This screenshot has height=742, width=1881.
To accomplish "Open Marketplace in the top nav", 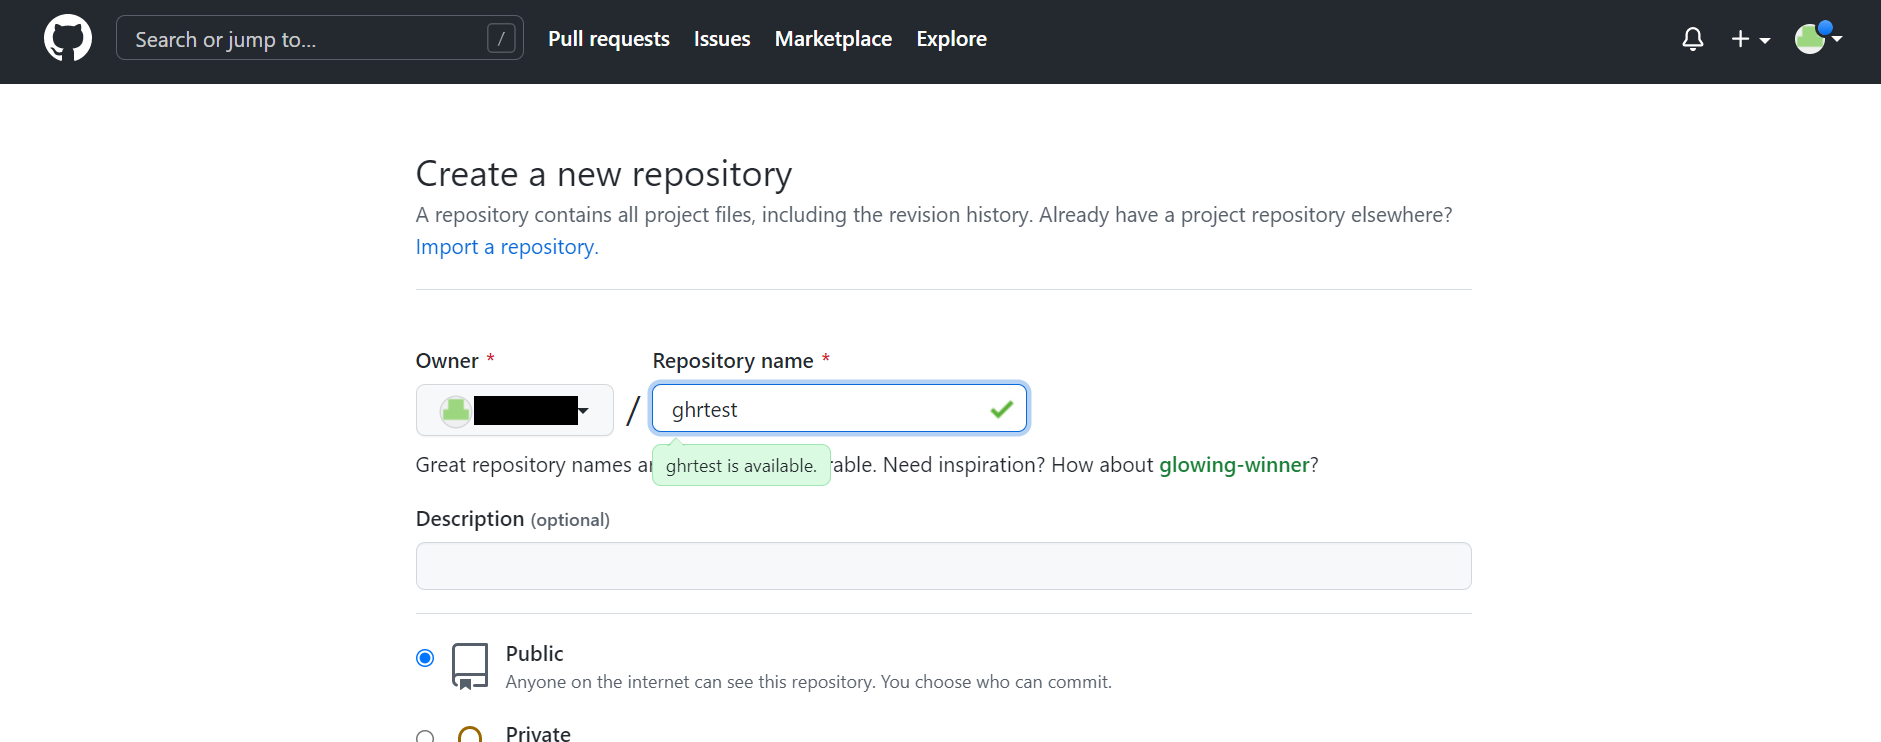I will pyautogui.click(x=833, y=39).
